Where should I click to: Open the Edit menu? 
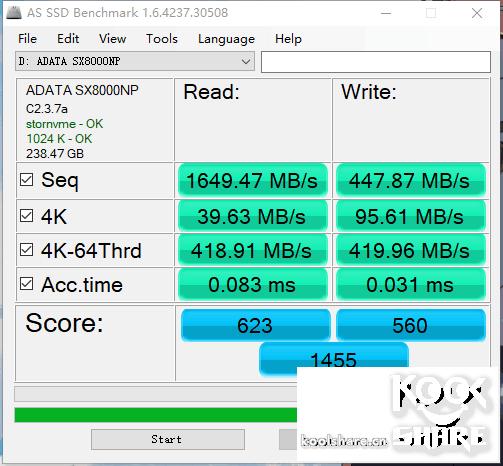coord(68,39)
